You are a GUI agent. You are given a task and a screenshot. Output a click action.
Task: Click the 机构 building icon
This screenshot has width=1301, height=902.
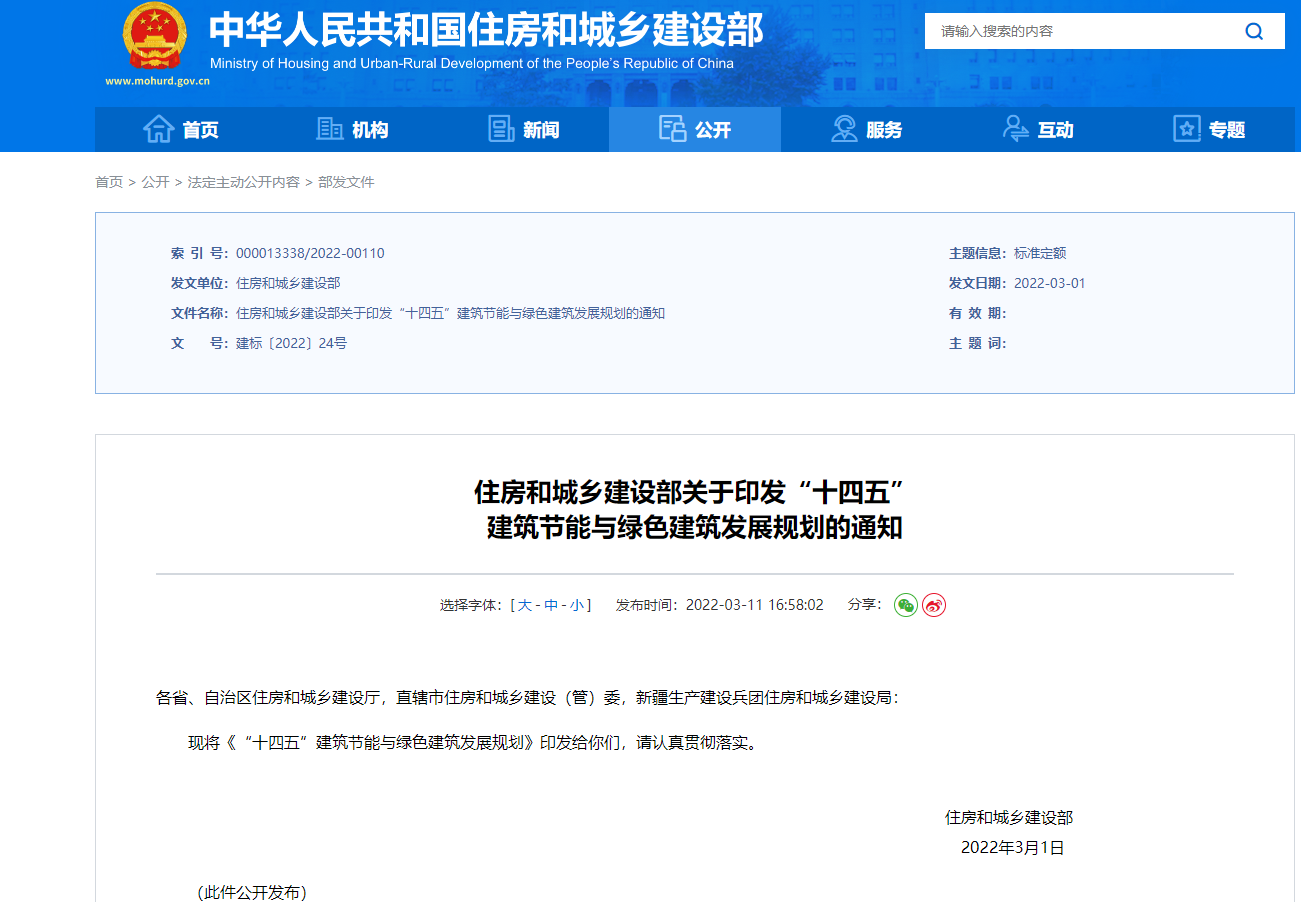click(x=329, y=129)
